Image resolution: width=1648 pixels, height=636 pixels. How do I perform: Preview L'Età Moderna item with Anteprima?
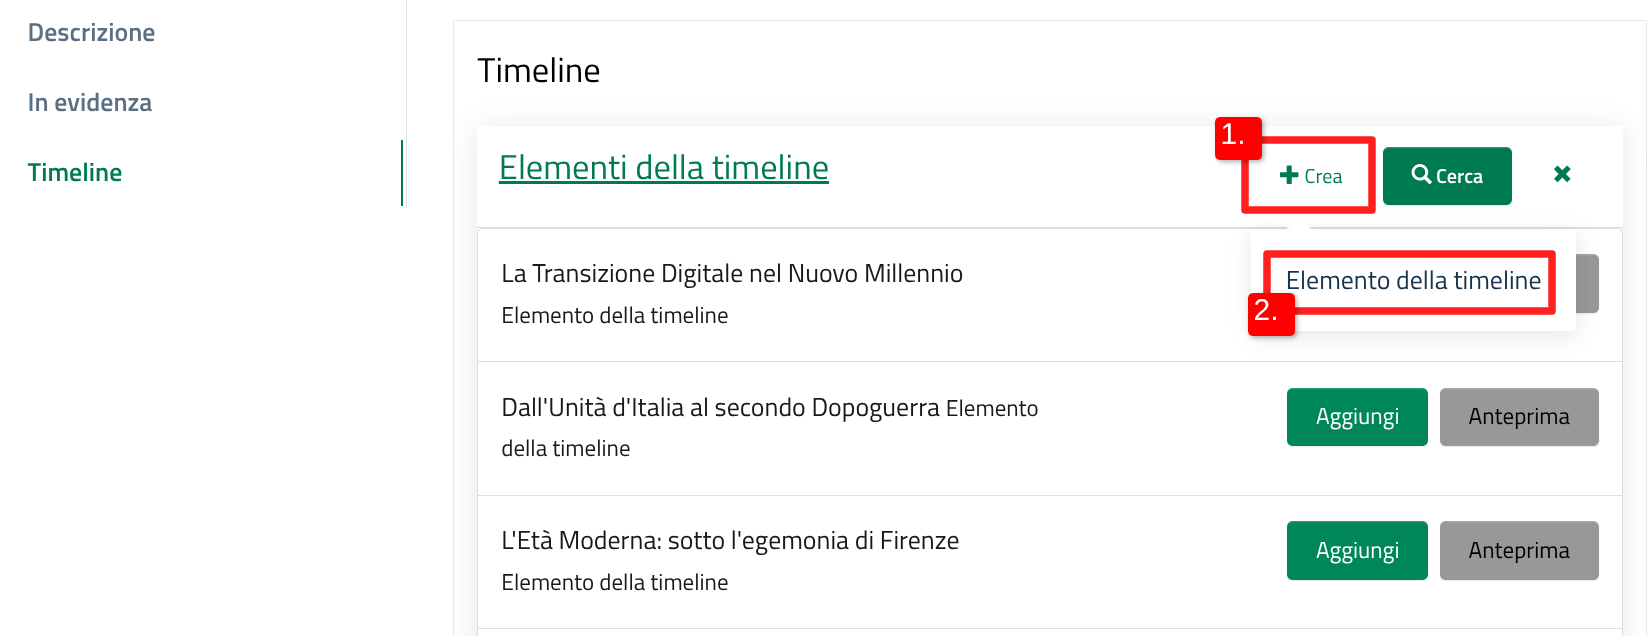pyautogui.click(x=1519, y=551)
